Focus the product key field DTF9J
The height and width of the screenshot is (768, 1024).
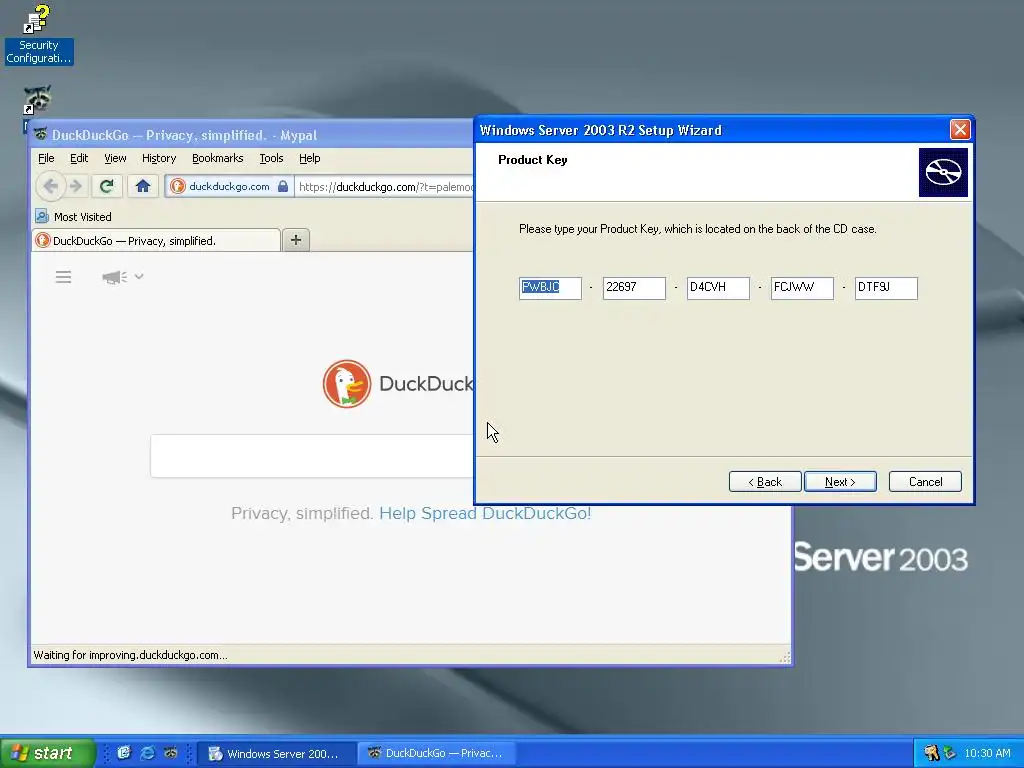[886, 288]
